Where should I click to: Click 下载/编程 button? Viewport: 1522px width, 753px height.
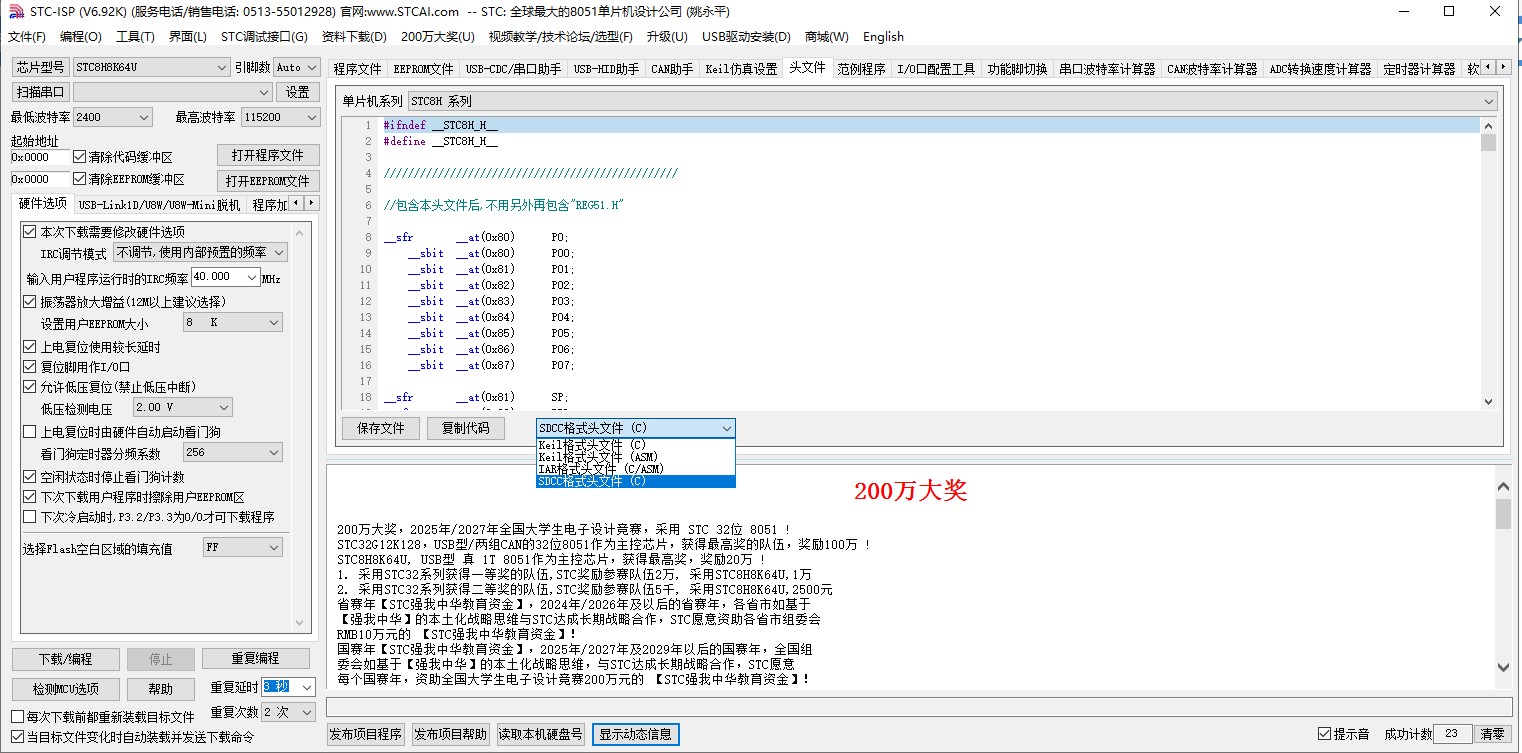click(65, 659)
